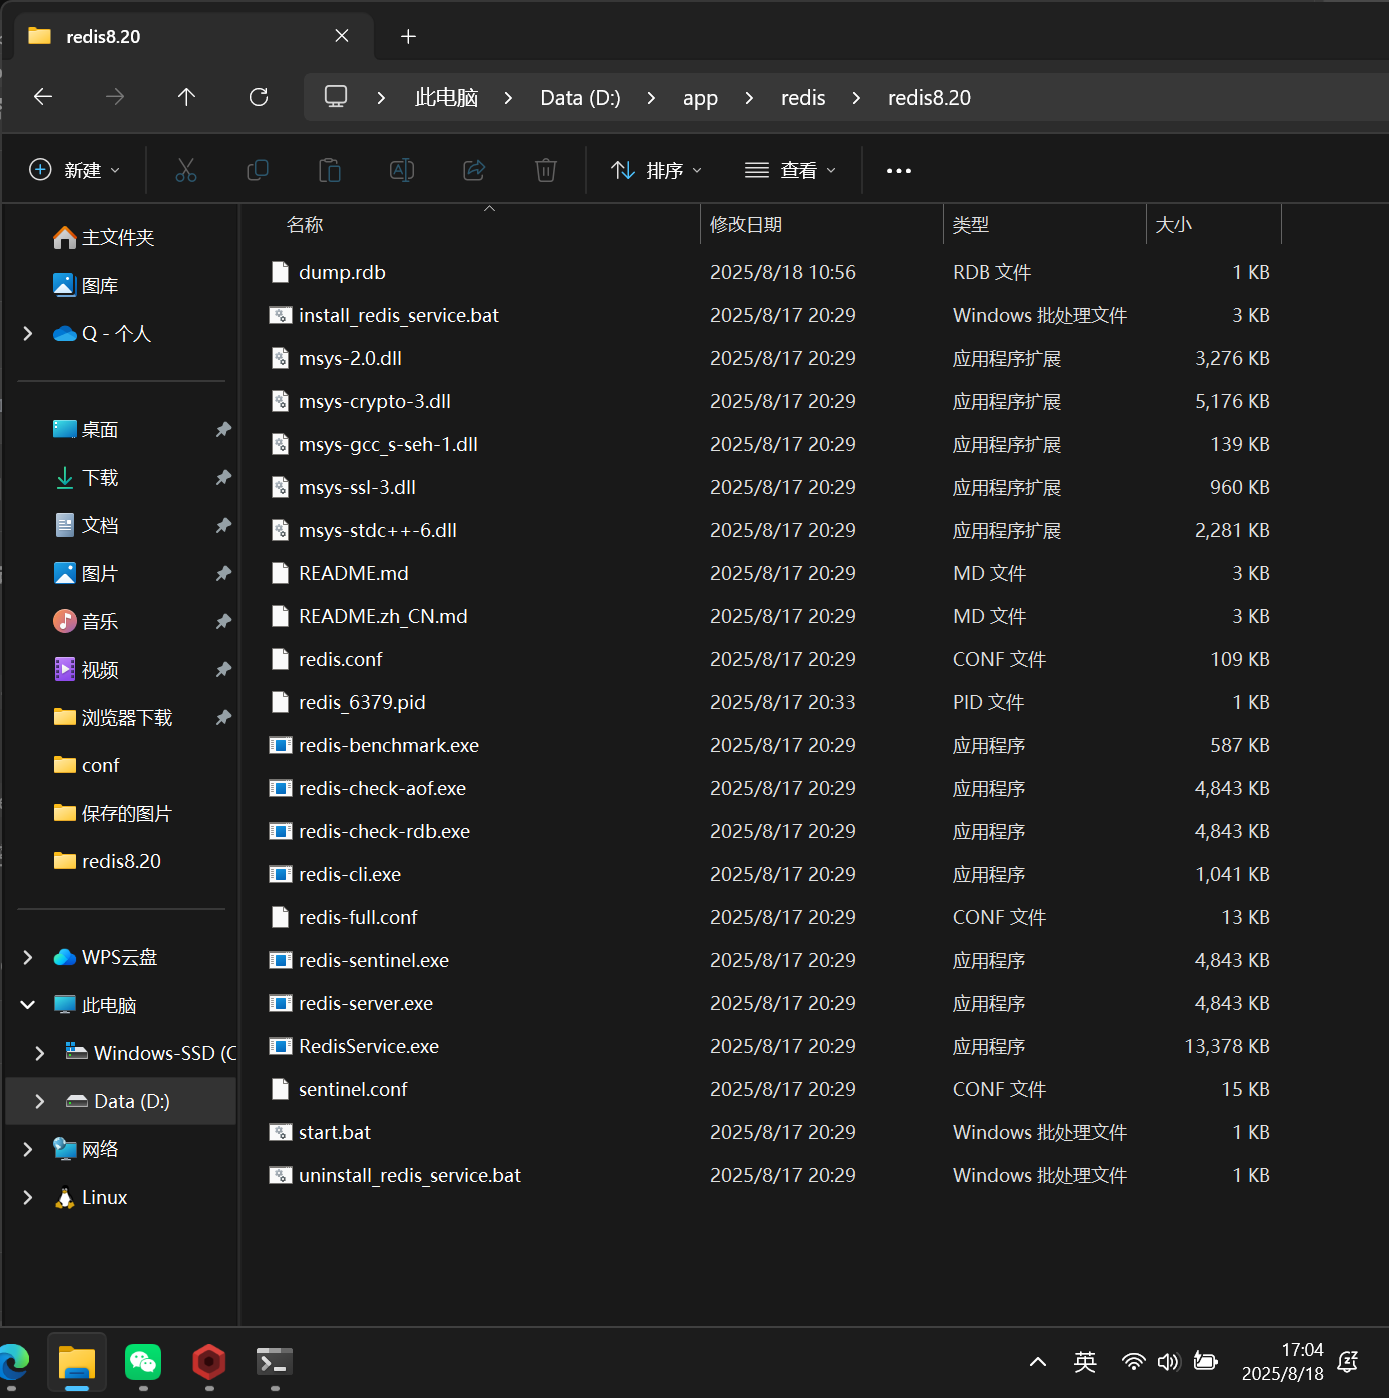This screenshot has width=1389, height=1398.
Task: Expand the Data (D:) drive node
Action: tap(40, 1101)
